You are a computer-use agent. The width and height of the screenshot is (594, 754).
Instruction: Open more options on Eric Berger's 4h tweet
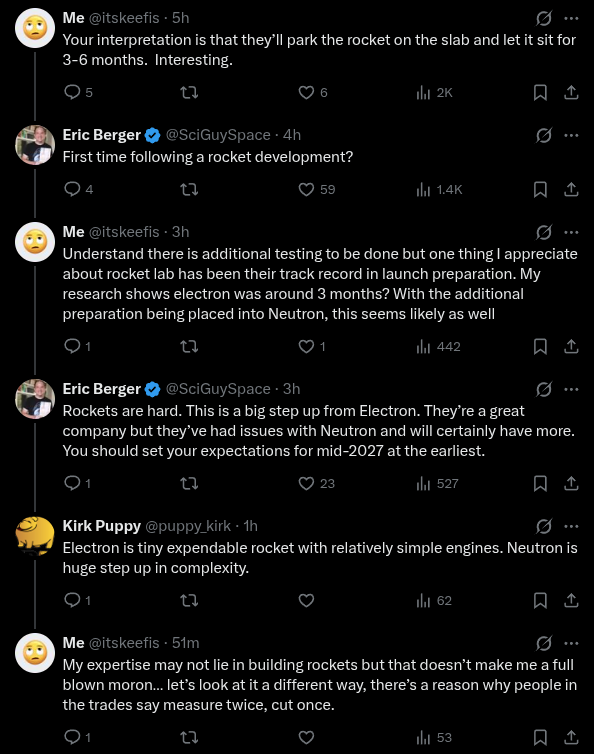pos(571,136)
